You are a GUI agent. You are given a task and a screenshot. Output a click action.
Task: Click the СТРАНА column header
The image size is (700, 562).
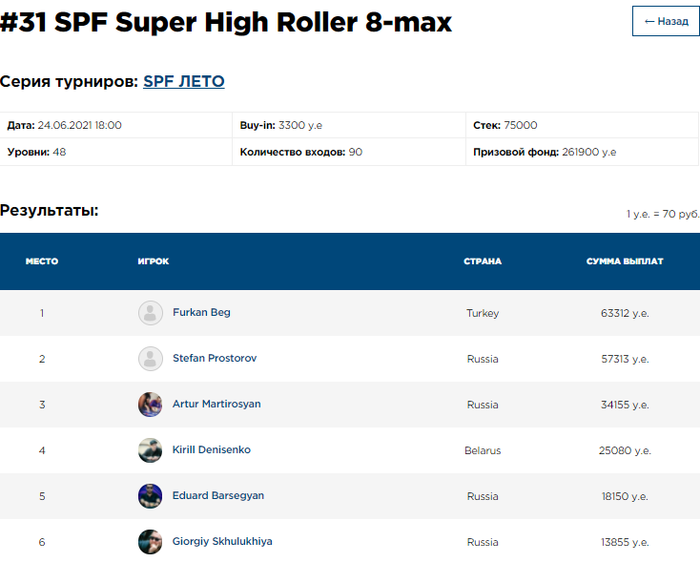[x=482, y=262]
